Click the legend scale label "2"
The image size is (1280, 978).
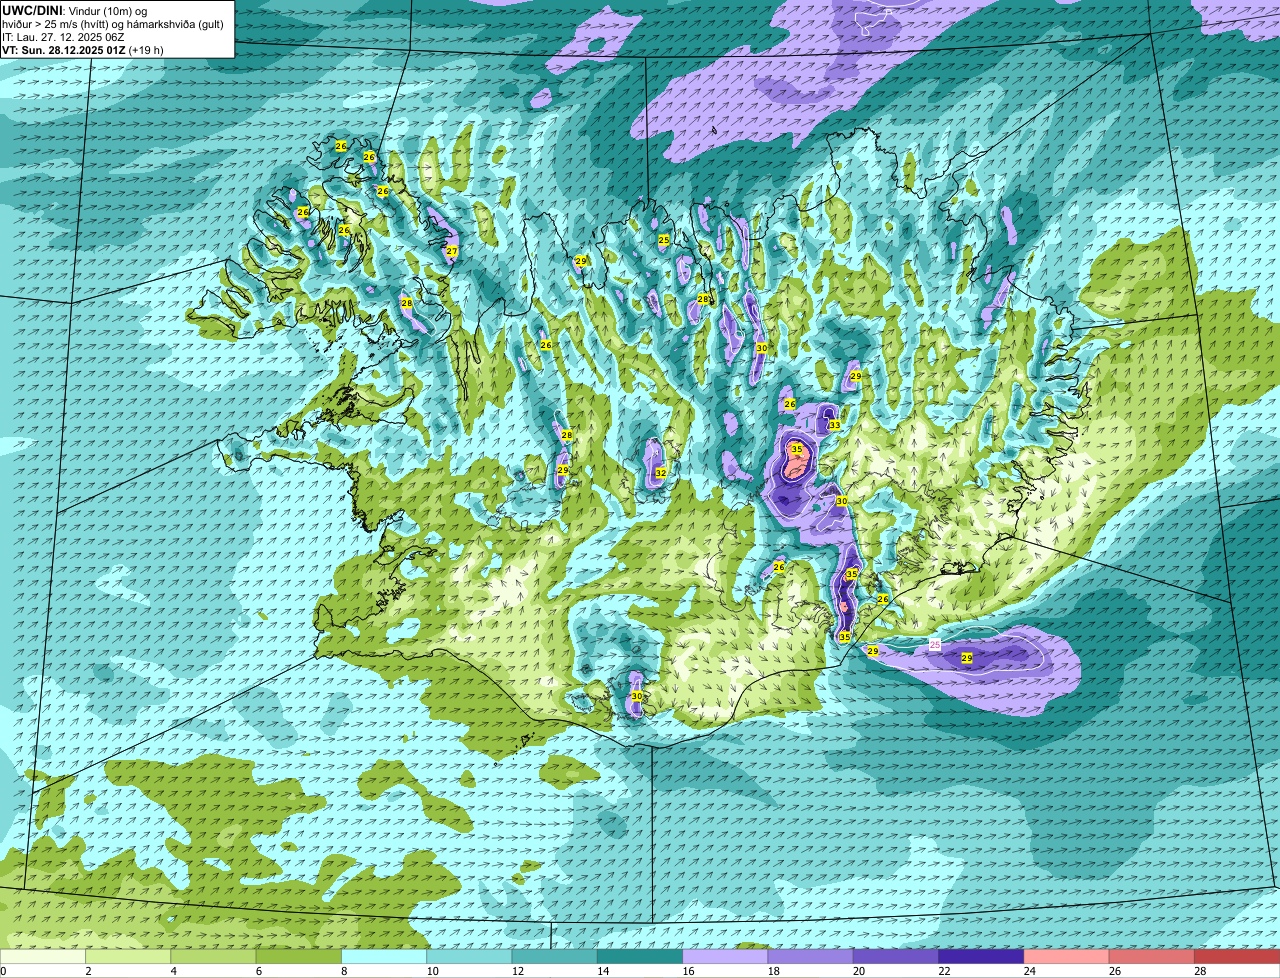(x=88, y=971)
